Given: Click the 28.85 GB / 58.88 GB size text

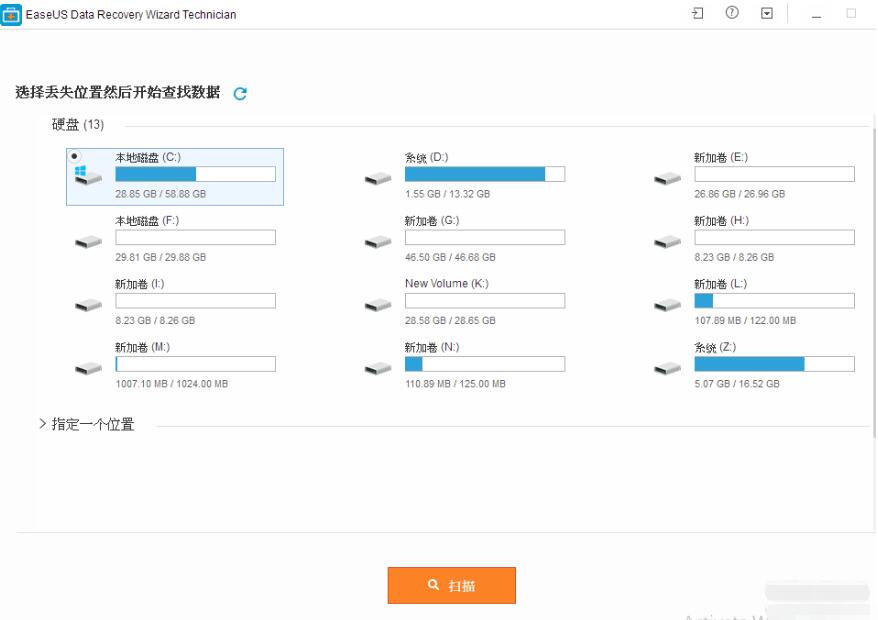Looking at the screenshot, I should click(x=161, y=194).
